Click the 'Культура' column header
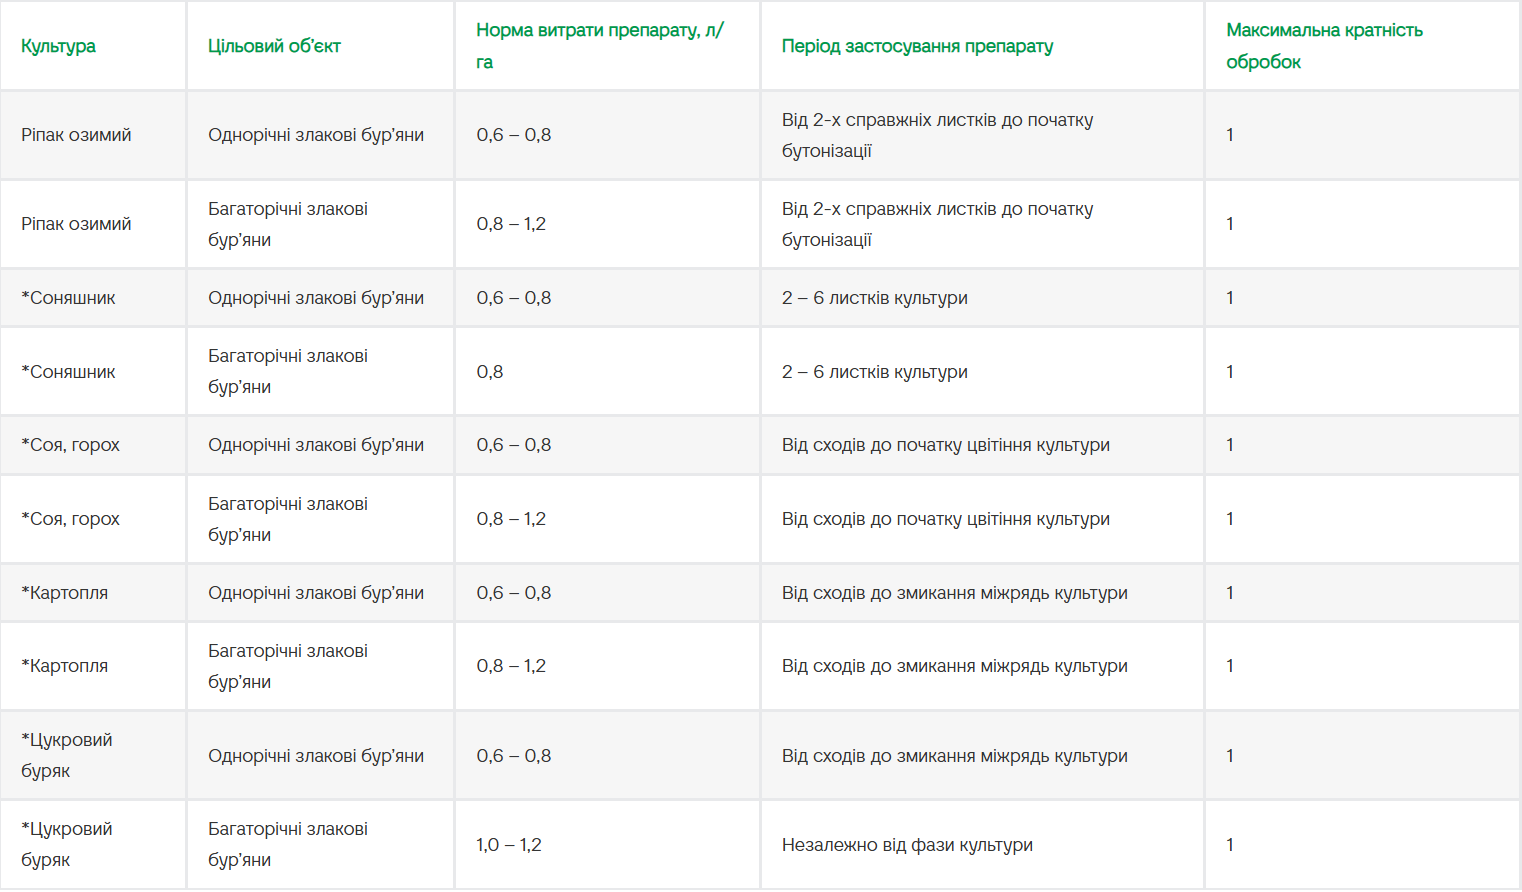 pyautogui.click(x=58, y=46)
